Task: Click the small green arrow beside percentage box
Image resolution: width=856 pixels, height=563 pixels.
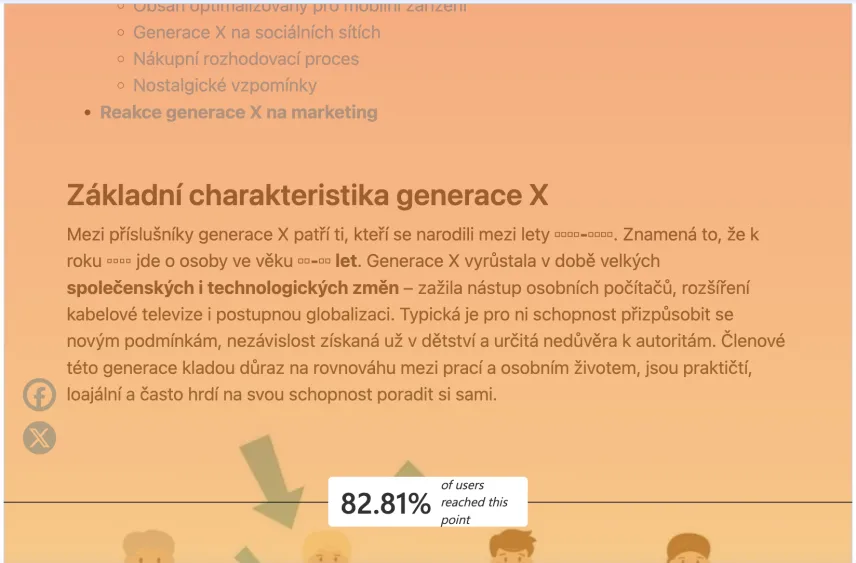Action: tap(408, 470)
